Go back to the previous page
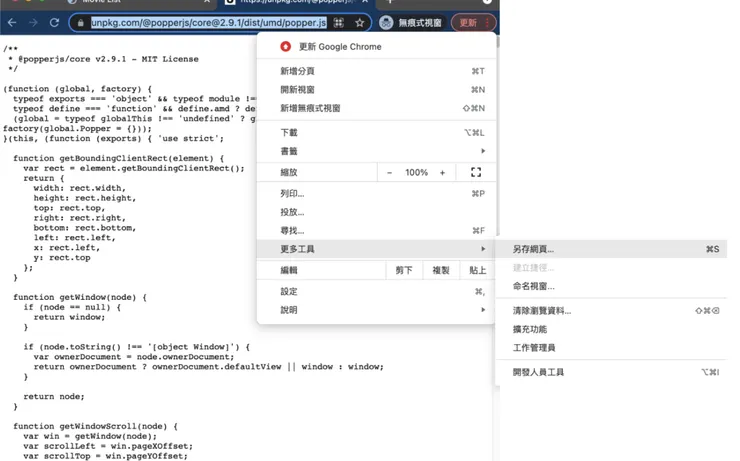Image resolution: width=740 pixels, height=461 pixels. pos(12,23)
